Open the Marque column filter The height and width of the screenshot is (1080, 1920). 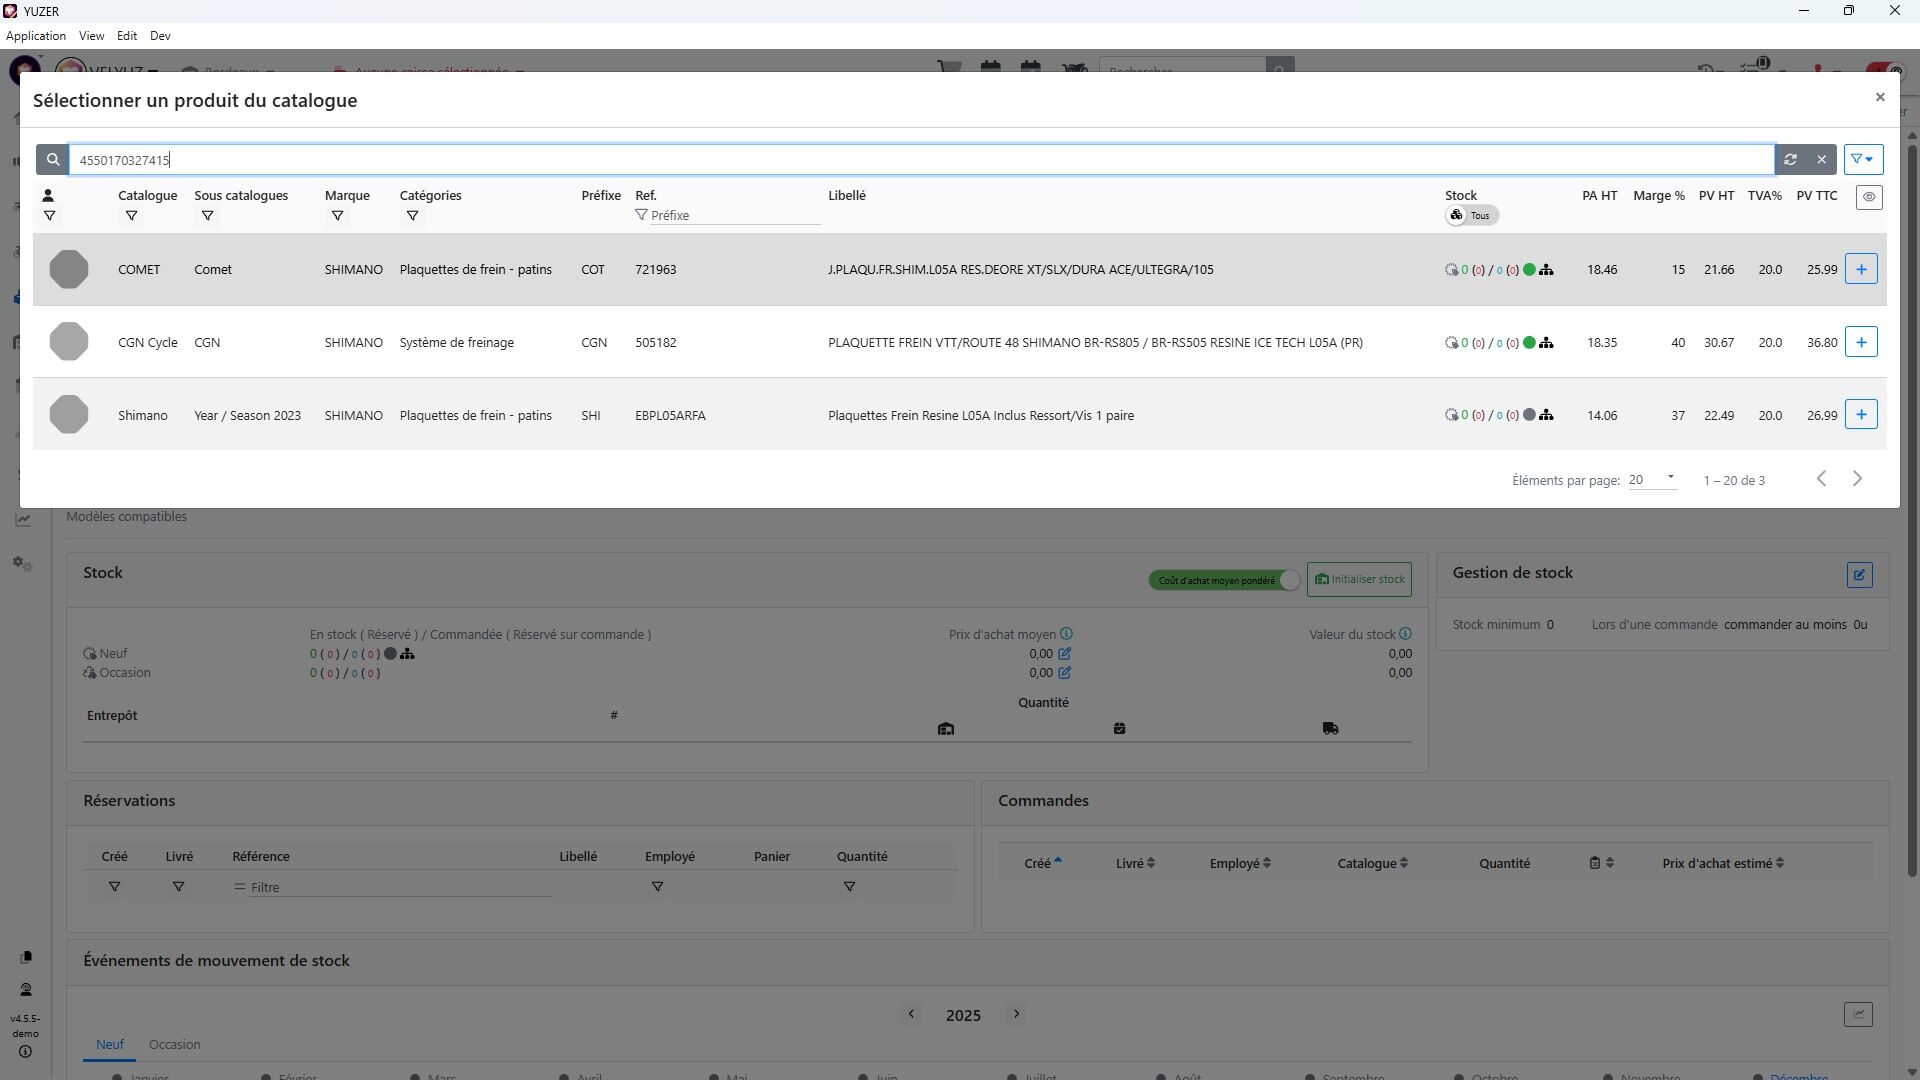pyautogui.click(x=337, y=216)
